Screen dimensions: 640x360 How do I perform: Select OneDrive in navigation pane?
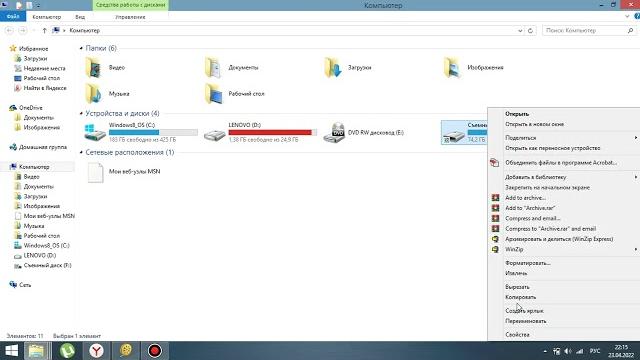click(31, 108)
